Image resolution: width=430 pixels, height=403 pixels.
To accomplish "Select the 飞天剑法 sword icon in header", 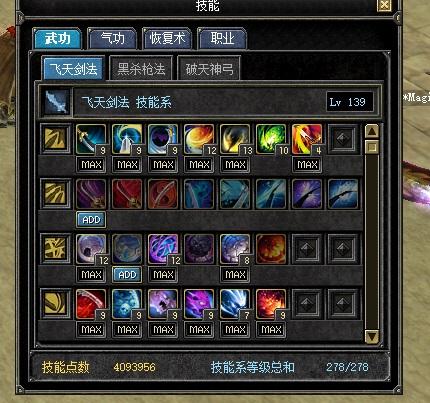I will 56,102.
